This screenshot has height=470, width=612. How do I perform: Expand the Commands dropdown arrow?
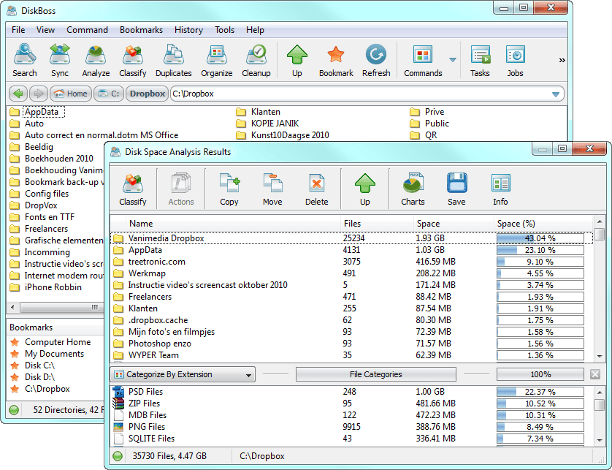pos(453,60)
